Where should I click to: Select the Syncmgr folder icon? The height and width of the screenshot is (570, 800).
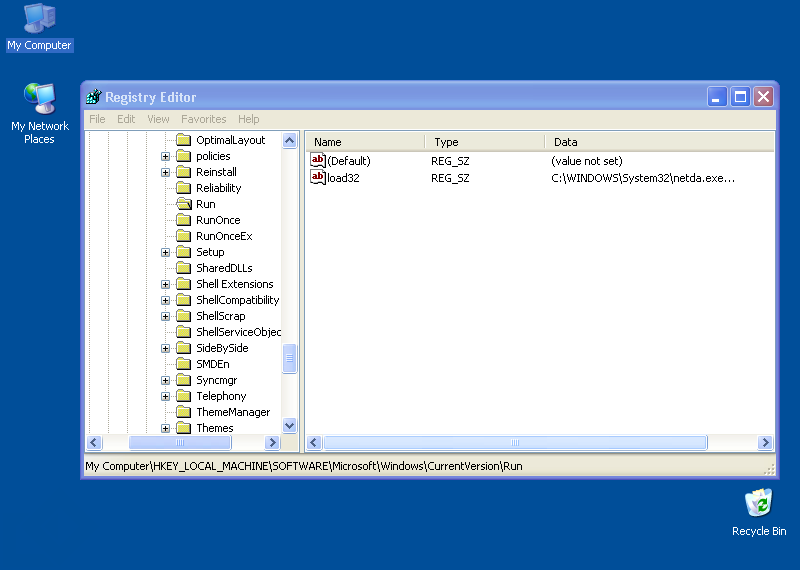(184, 380)
